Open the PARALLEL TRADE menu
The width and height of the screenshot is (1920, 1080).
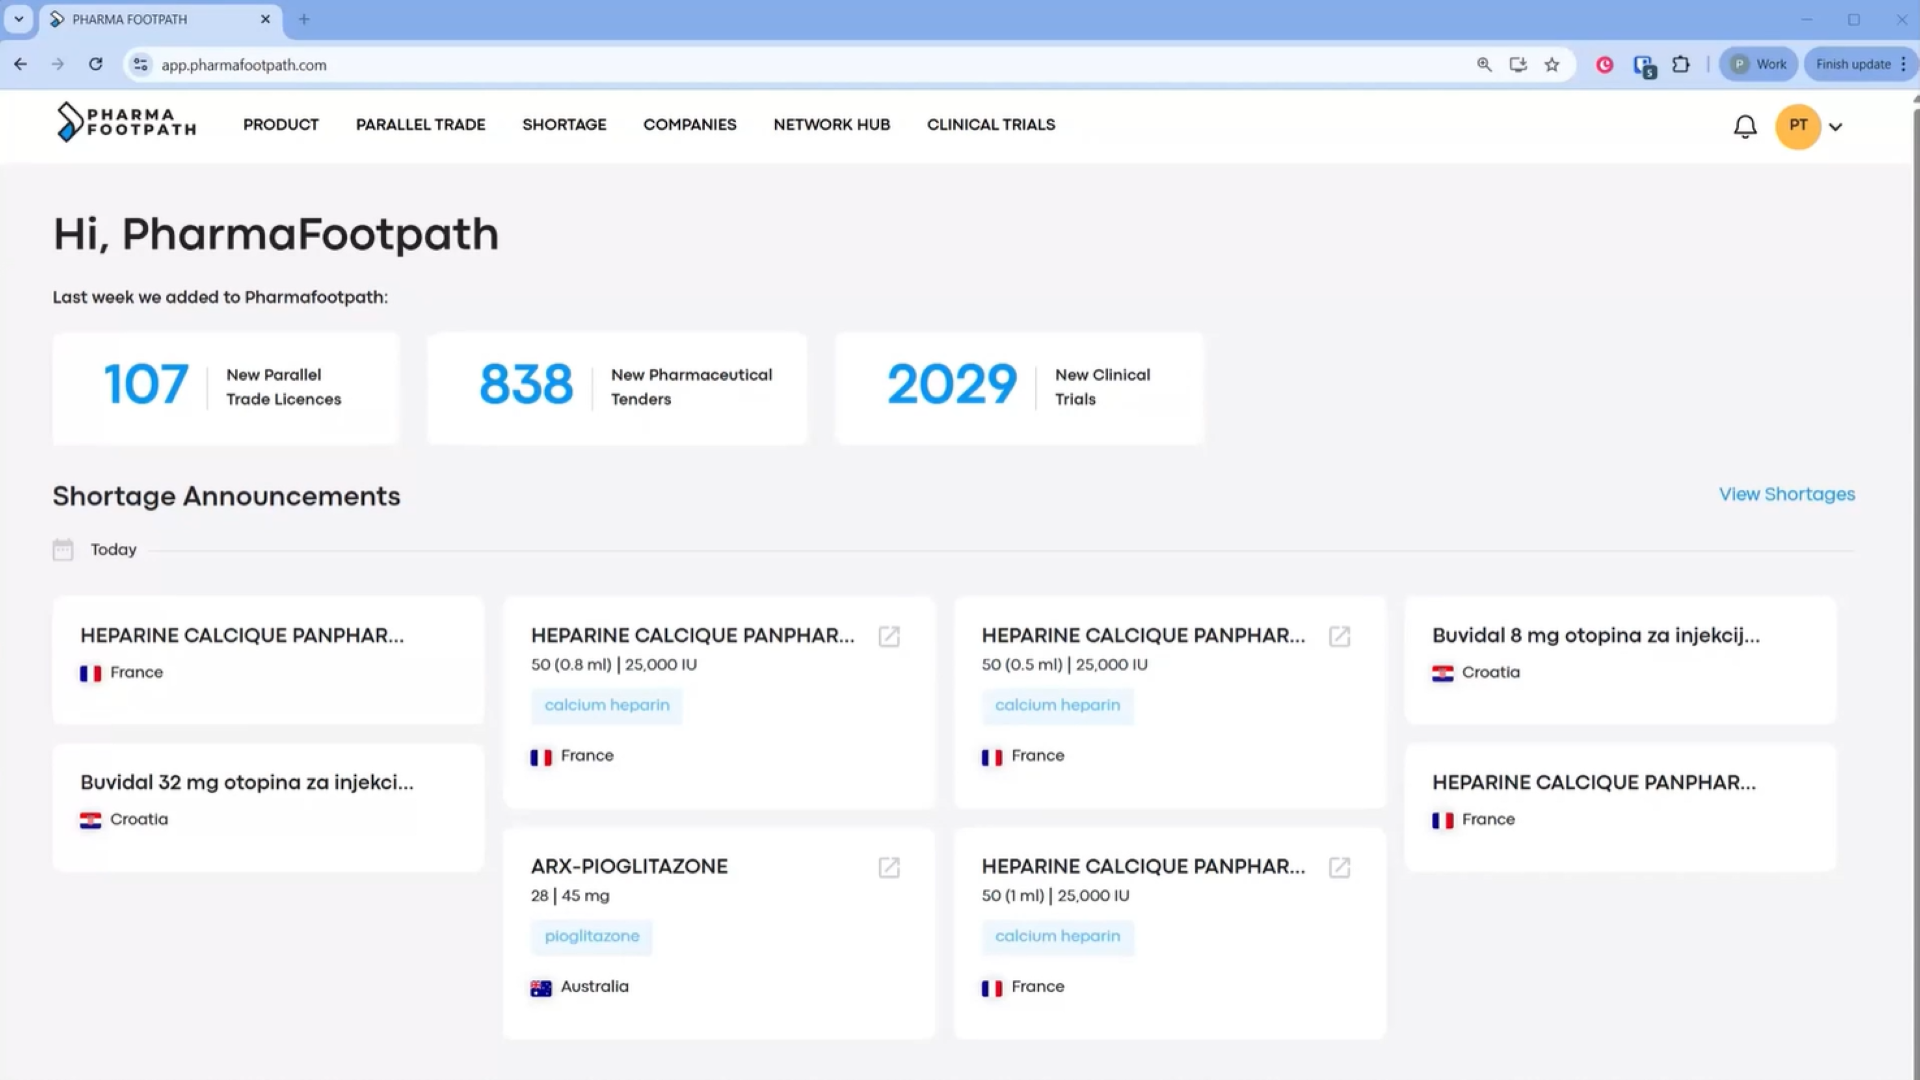[420, 125]
